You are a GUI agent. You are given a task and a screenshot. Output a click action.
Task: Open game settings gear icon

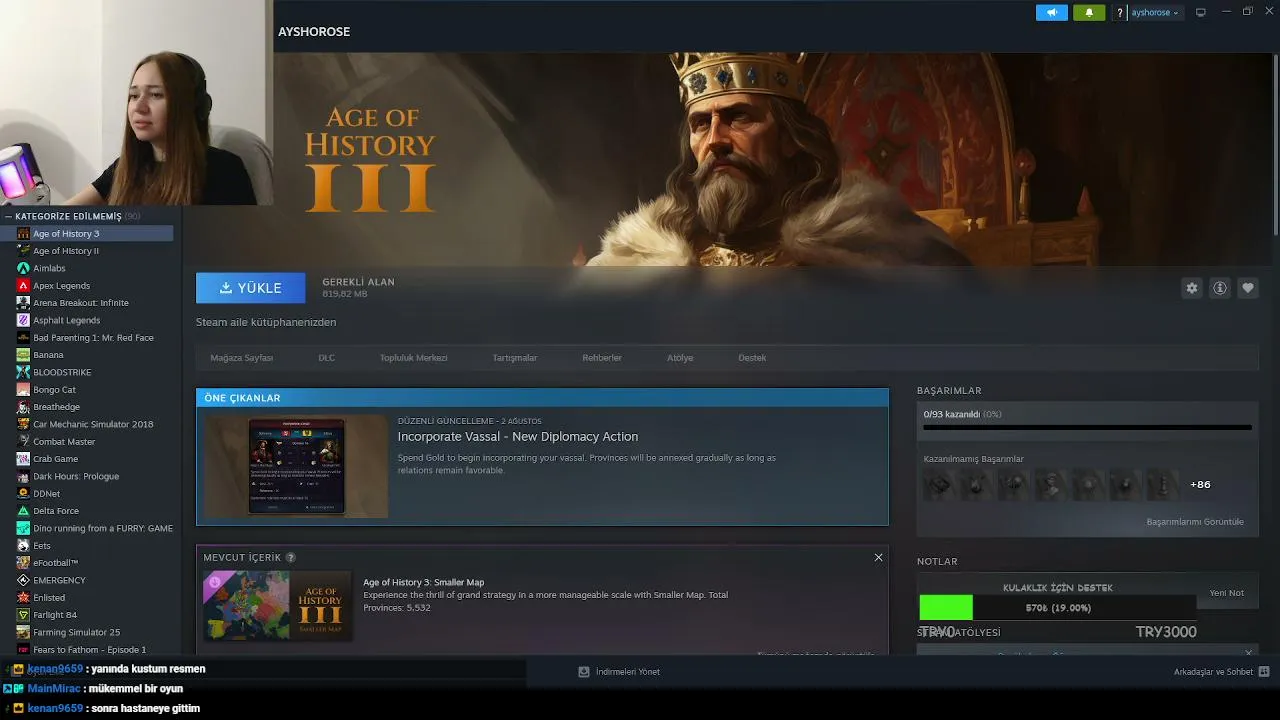tap(1192, 288)
